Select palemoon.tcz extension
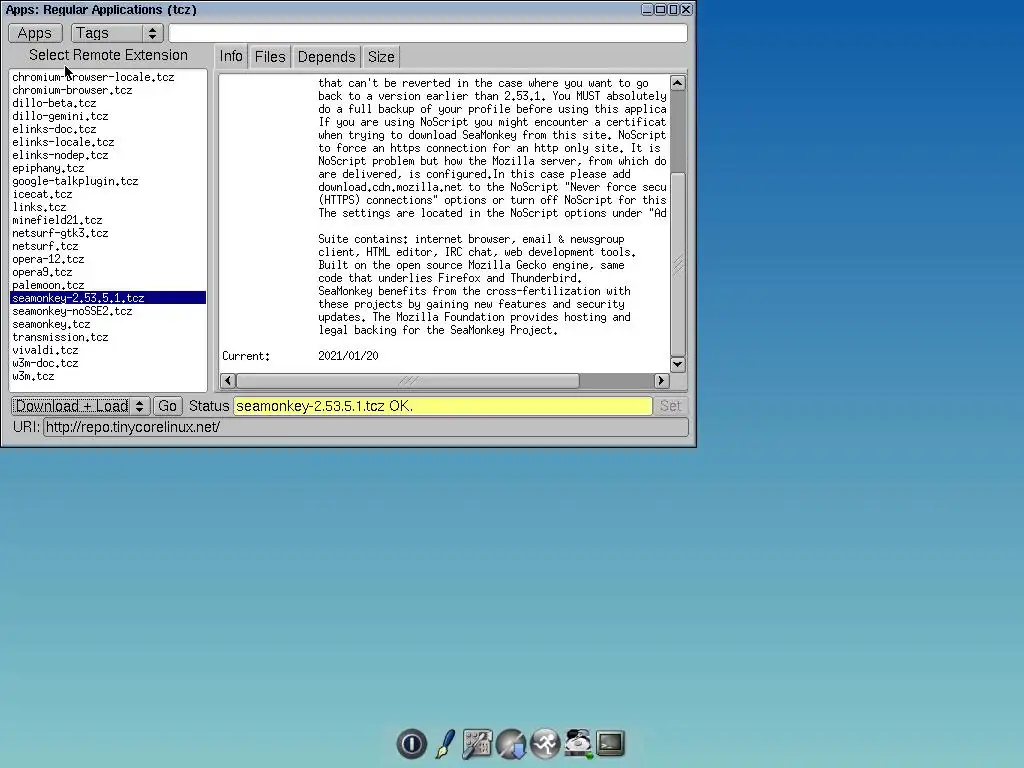 (x=108, y=285)
